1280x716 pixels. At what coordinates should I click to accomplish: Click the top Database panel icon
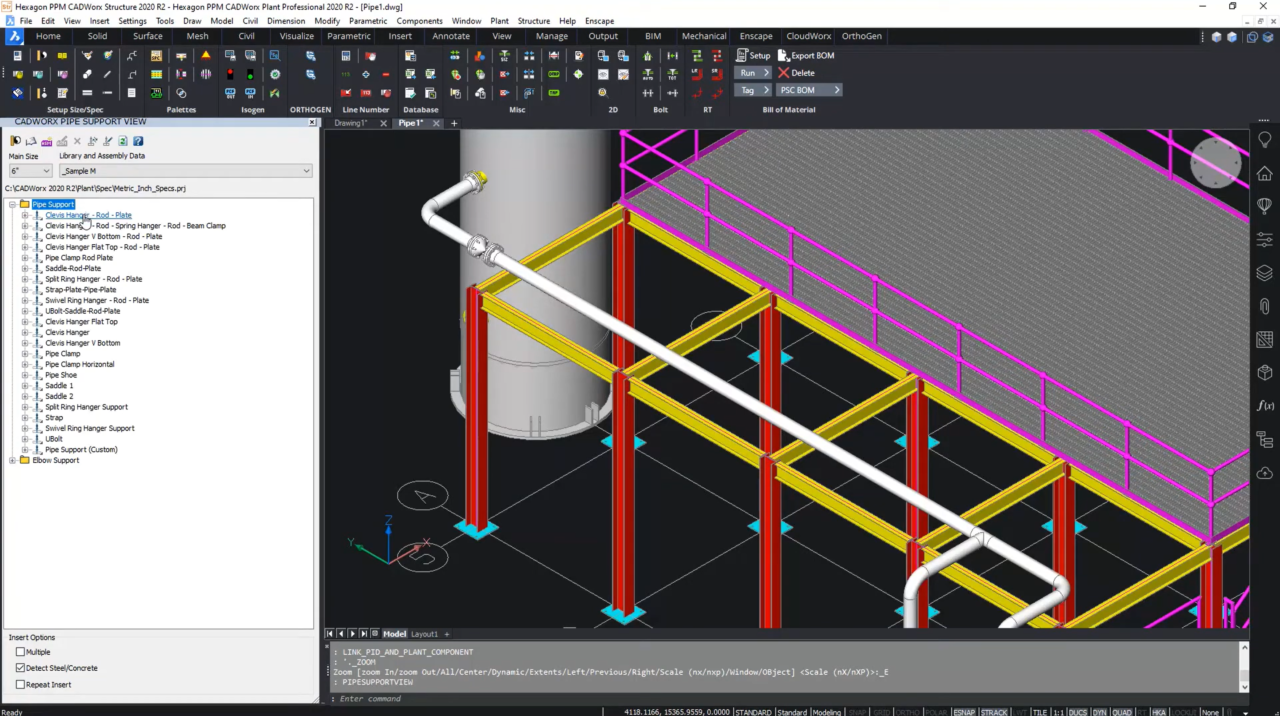click(410, 55)
